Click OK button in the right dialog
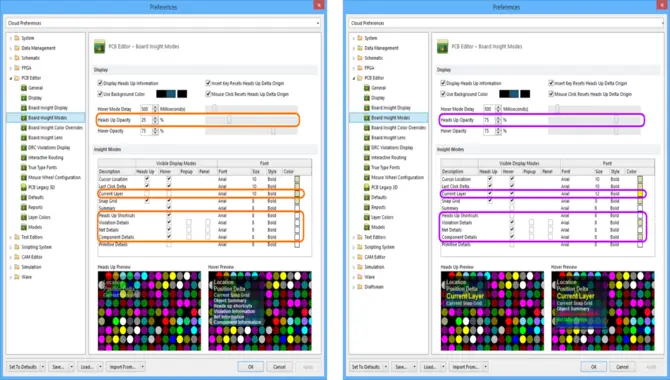This screenshot has height=380, width=670. (x=594, y=367)
